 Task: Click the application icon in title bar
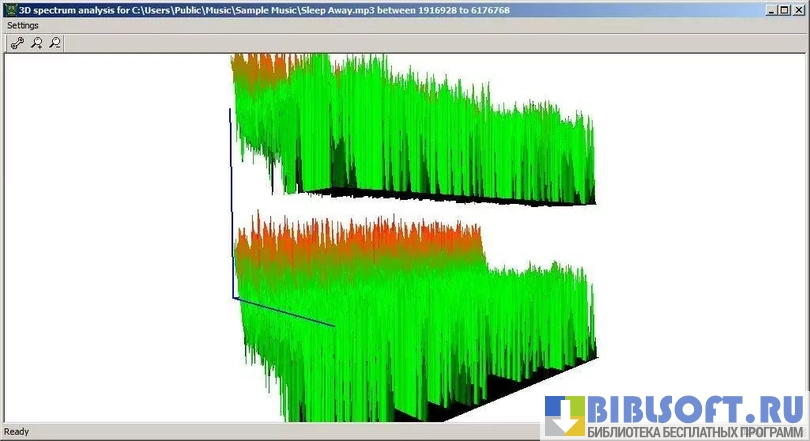coord(9,9)
